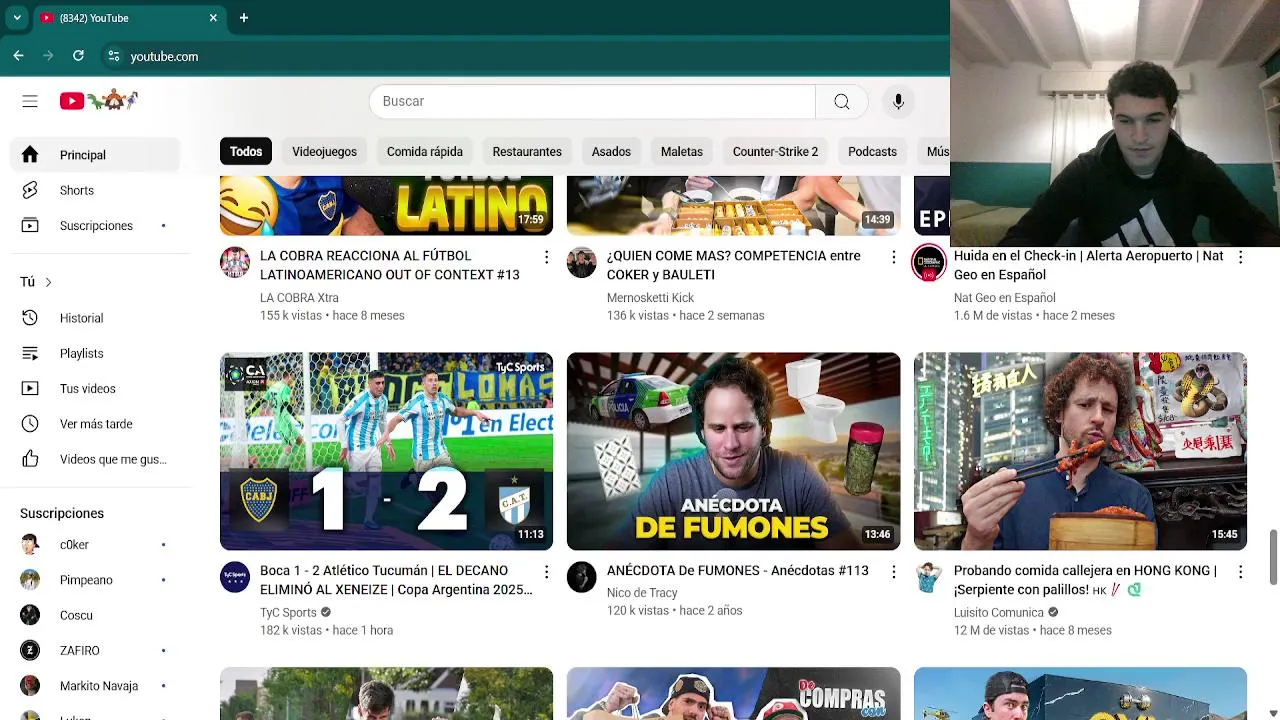Viewport: 1280px width, 720px height.
Task: Select the Maletas filter chip
Action: point(682,151)
